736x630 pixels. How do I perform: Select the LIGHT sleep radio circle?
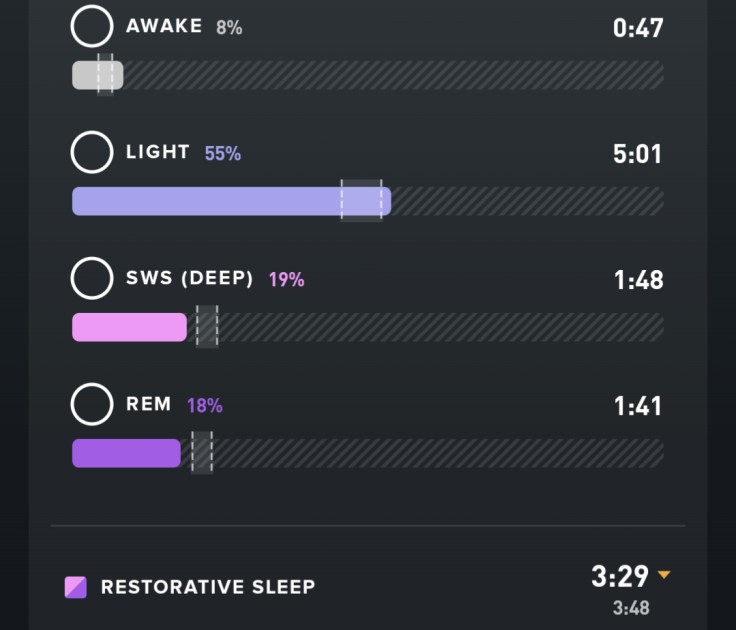92,152
